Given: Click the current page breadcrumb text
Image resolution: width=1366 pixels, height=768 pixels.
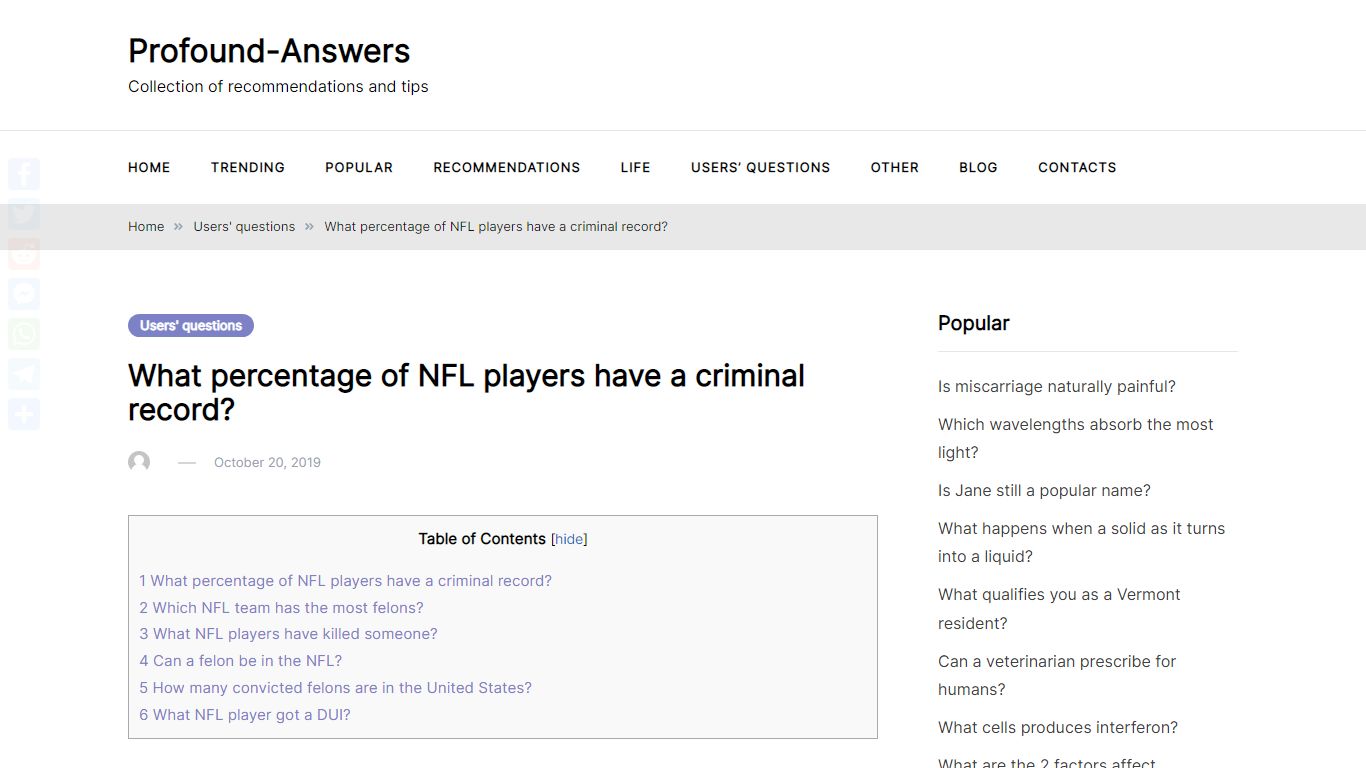Looking at the screenshot, I should coord(496,227).
